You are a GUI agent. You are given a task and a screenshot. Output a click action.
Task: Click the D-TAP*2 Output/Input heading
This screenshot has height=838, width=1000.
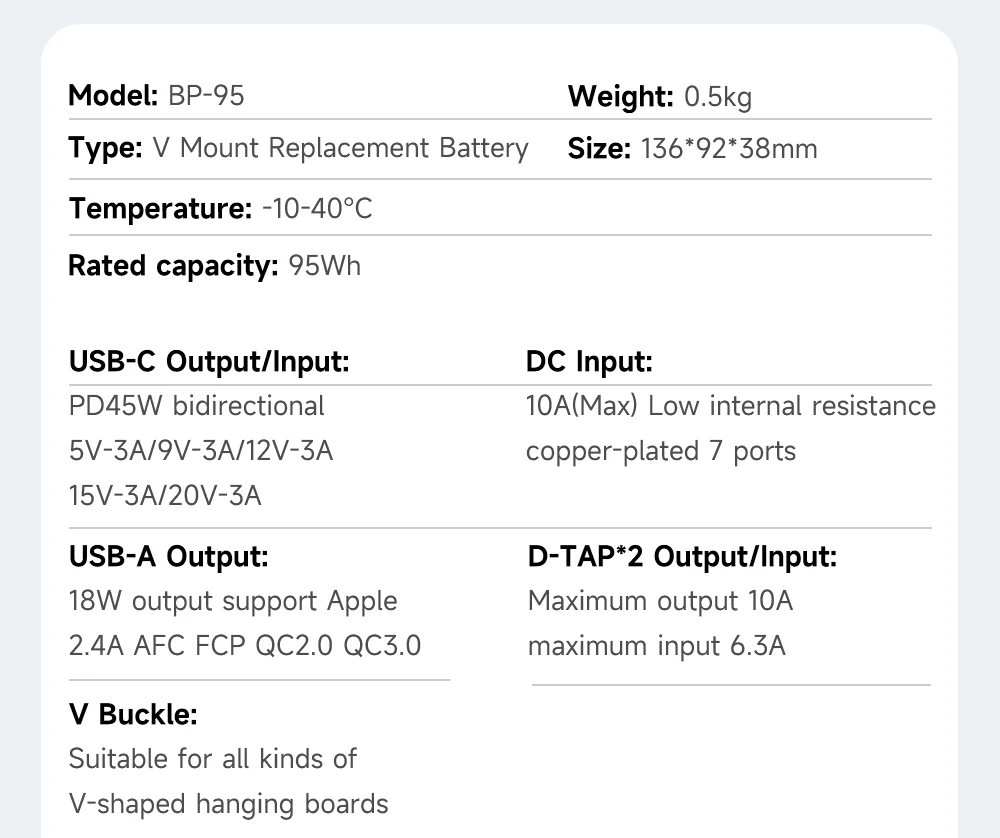pyautogui.click(x=682, y=556)
